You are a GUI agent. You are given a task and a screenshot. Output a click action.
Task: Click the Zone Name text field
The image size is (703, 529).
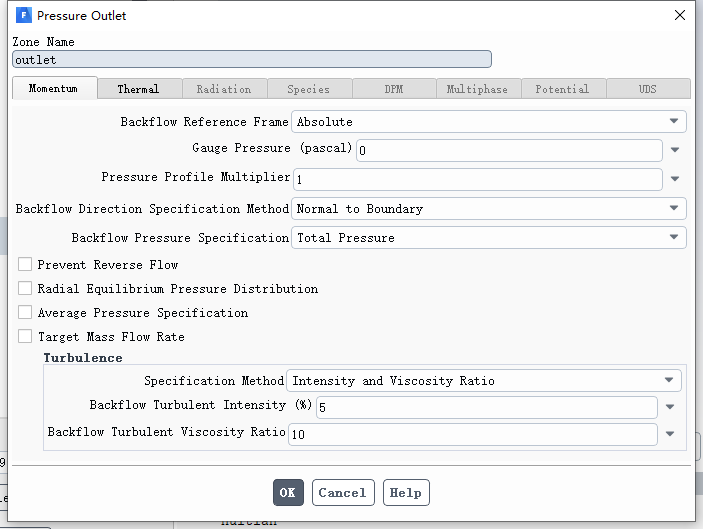click(x=252, y=59)
